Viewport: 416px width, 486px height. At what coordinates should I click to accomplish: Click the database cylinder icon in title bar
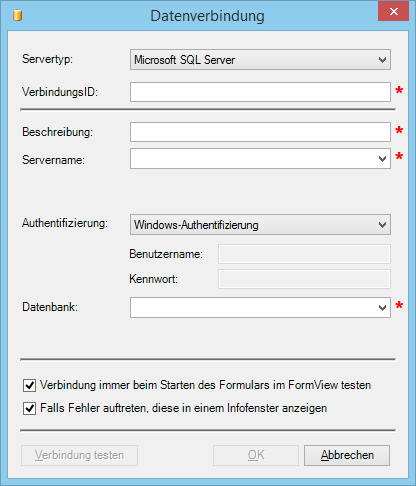17,15
